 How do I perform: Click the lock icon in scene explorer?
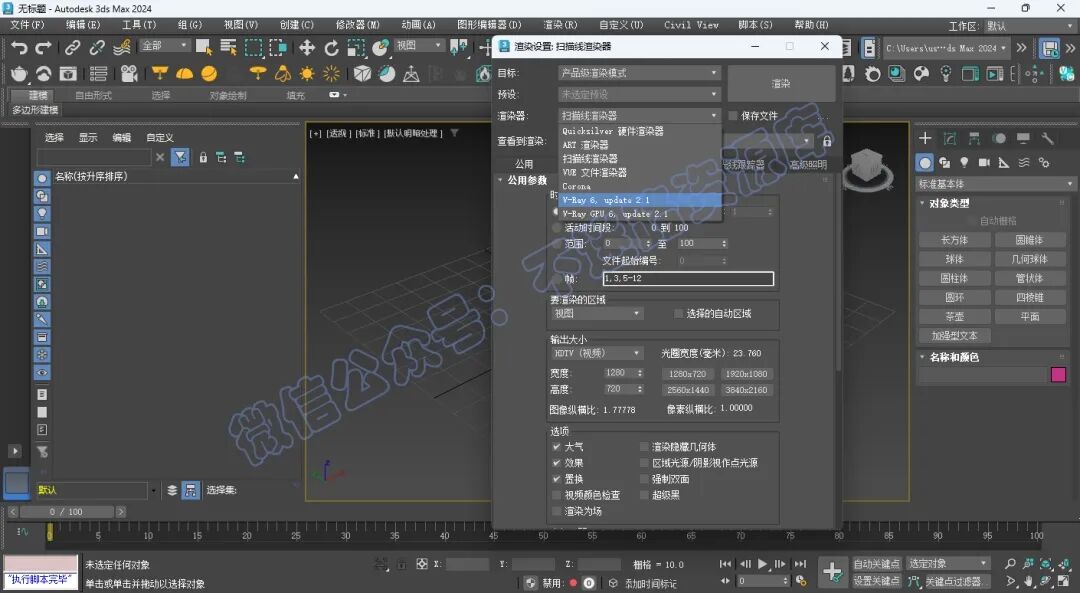pyautogui.click(x=203, y=158)
